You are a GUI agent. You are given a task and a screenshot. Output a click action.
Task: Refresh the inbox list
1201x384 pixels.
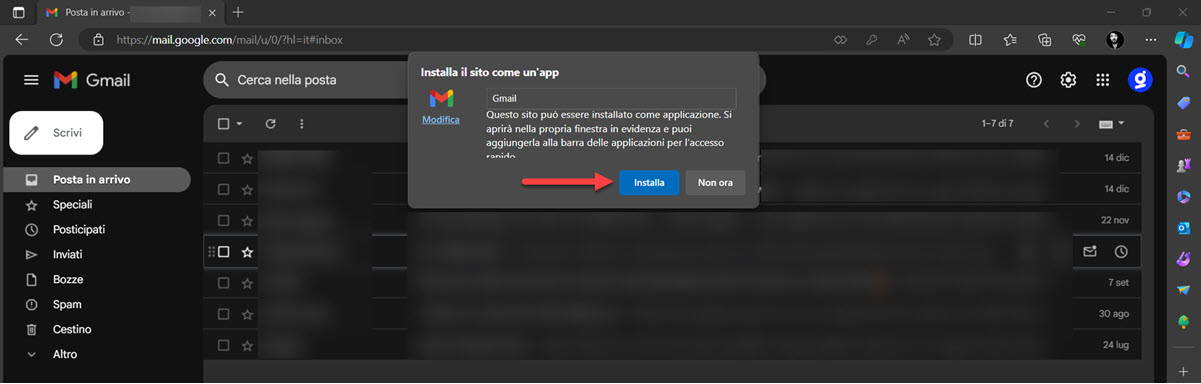[270, 124]
